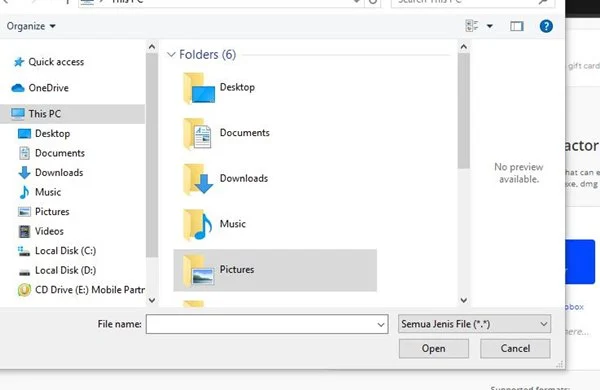Image resolution: width=600 pixels, height=390 pixels.
Task: Click the Downloads folder name in file list
Action: coord(244,178)
